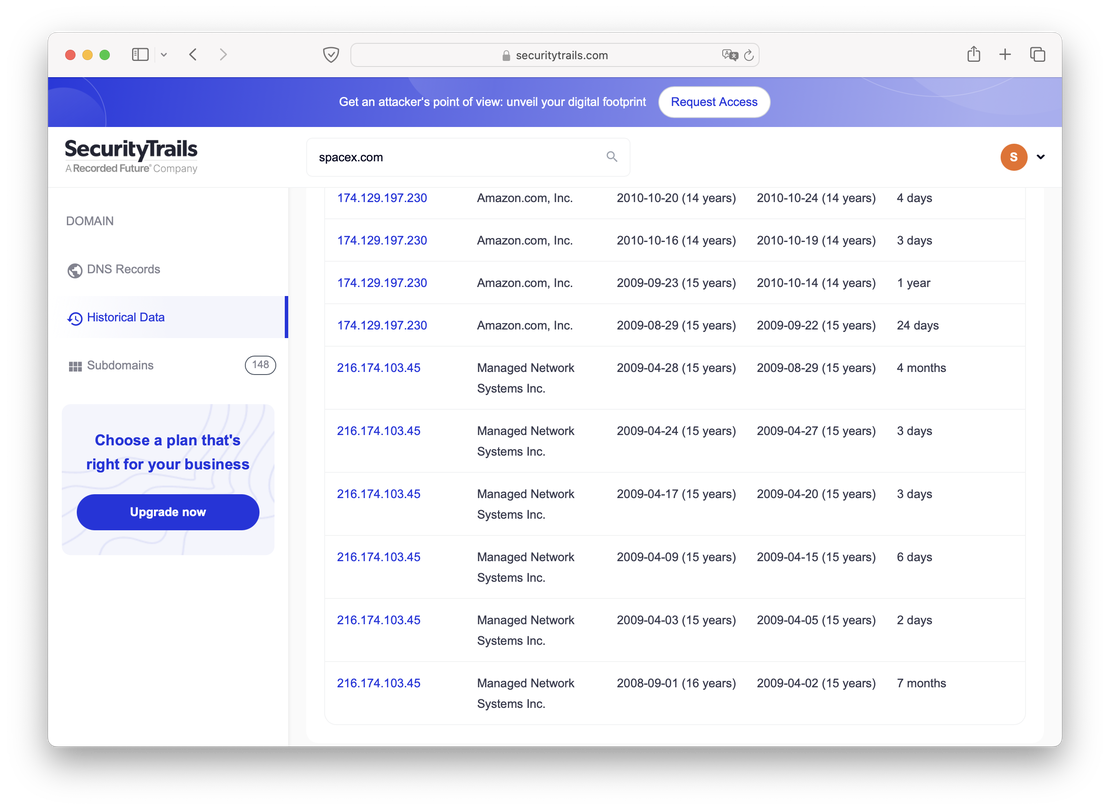Image resolution: width=1110 pixels, height=810 pixels.
Task: Click the spacex.com search input field
Action: click(x=450, y=157)
